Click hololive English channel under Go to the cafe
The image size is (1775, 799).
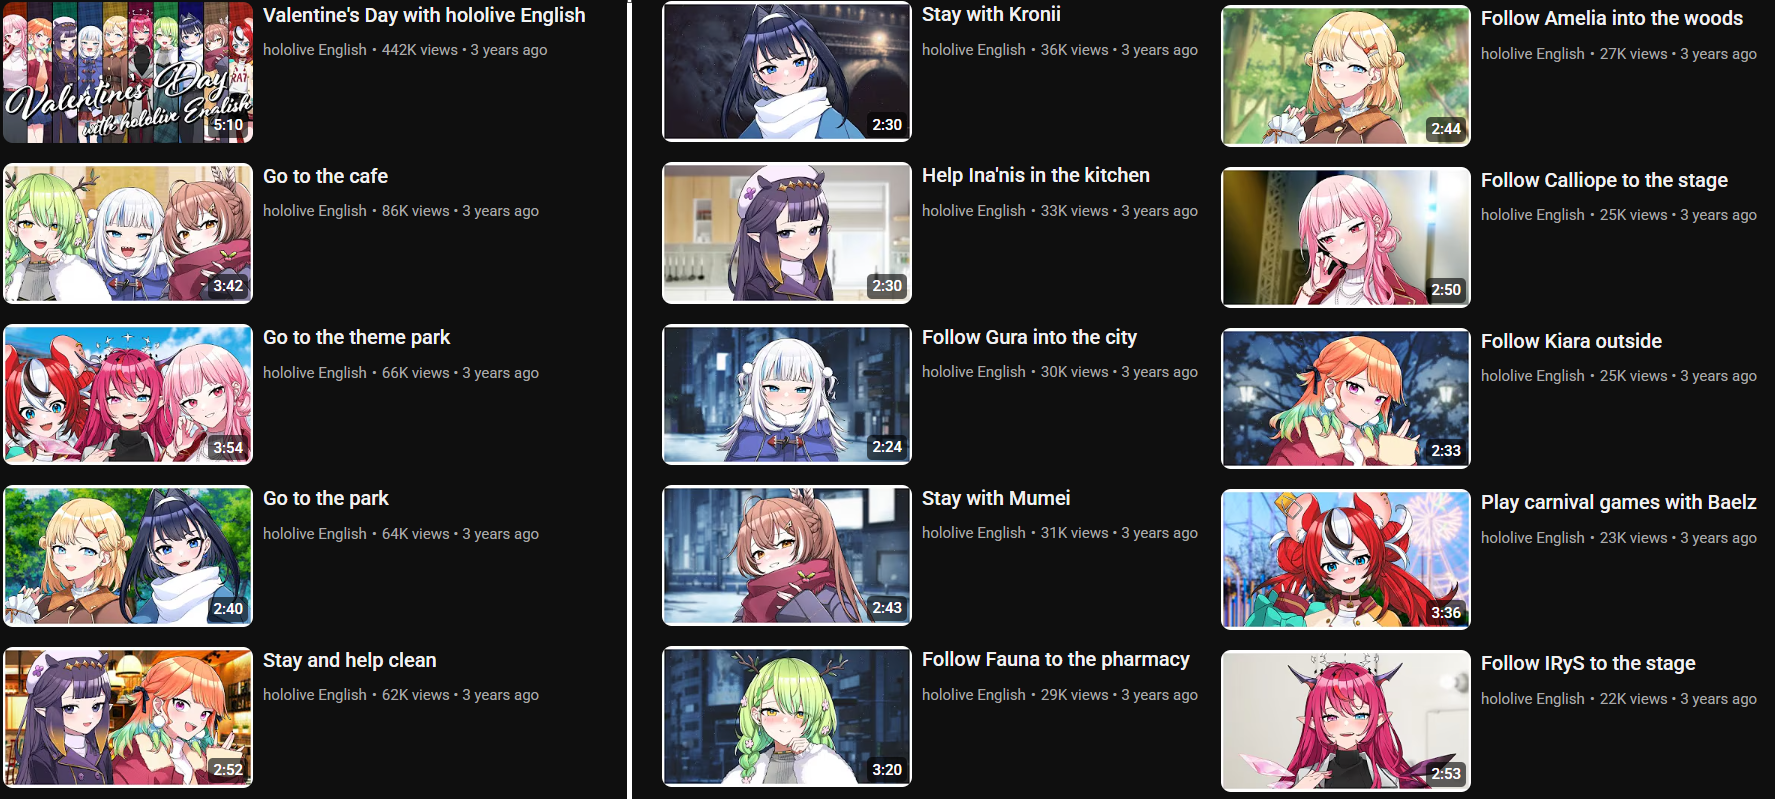(x=314, y=211)
